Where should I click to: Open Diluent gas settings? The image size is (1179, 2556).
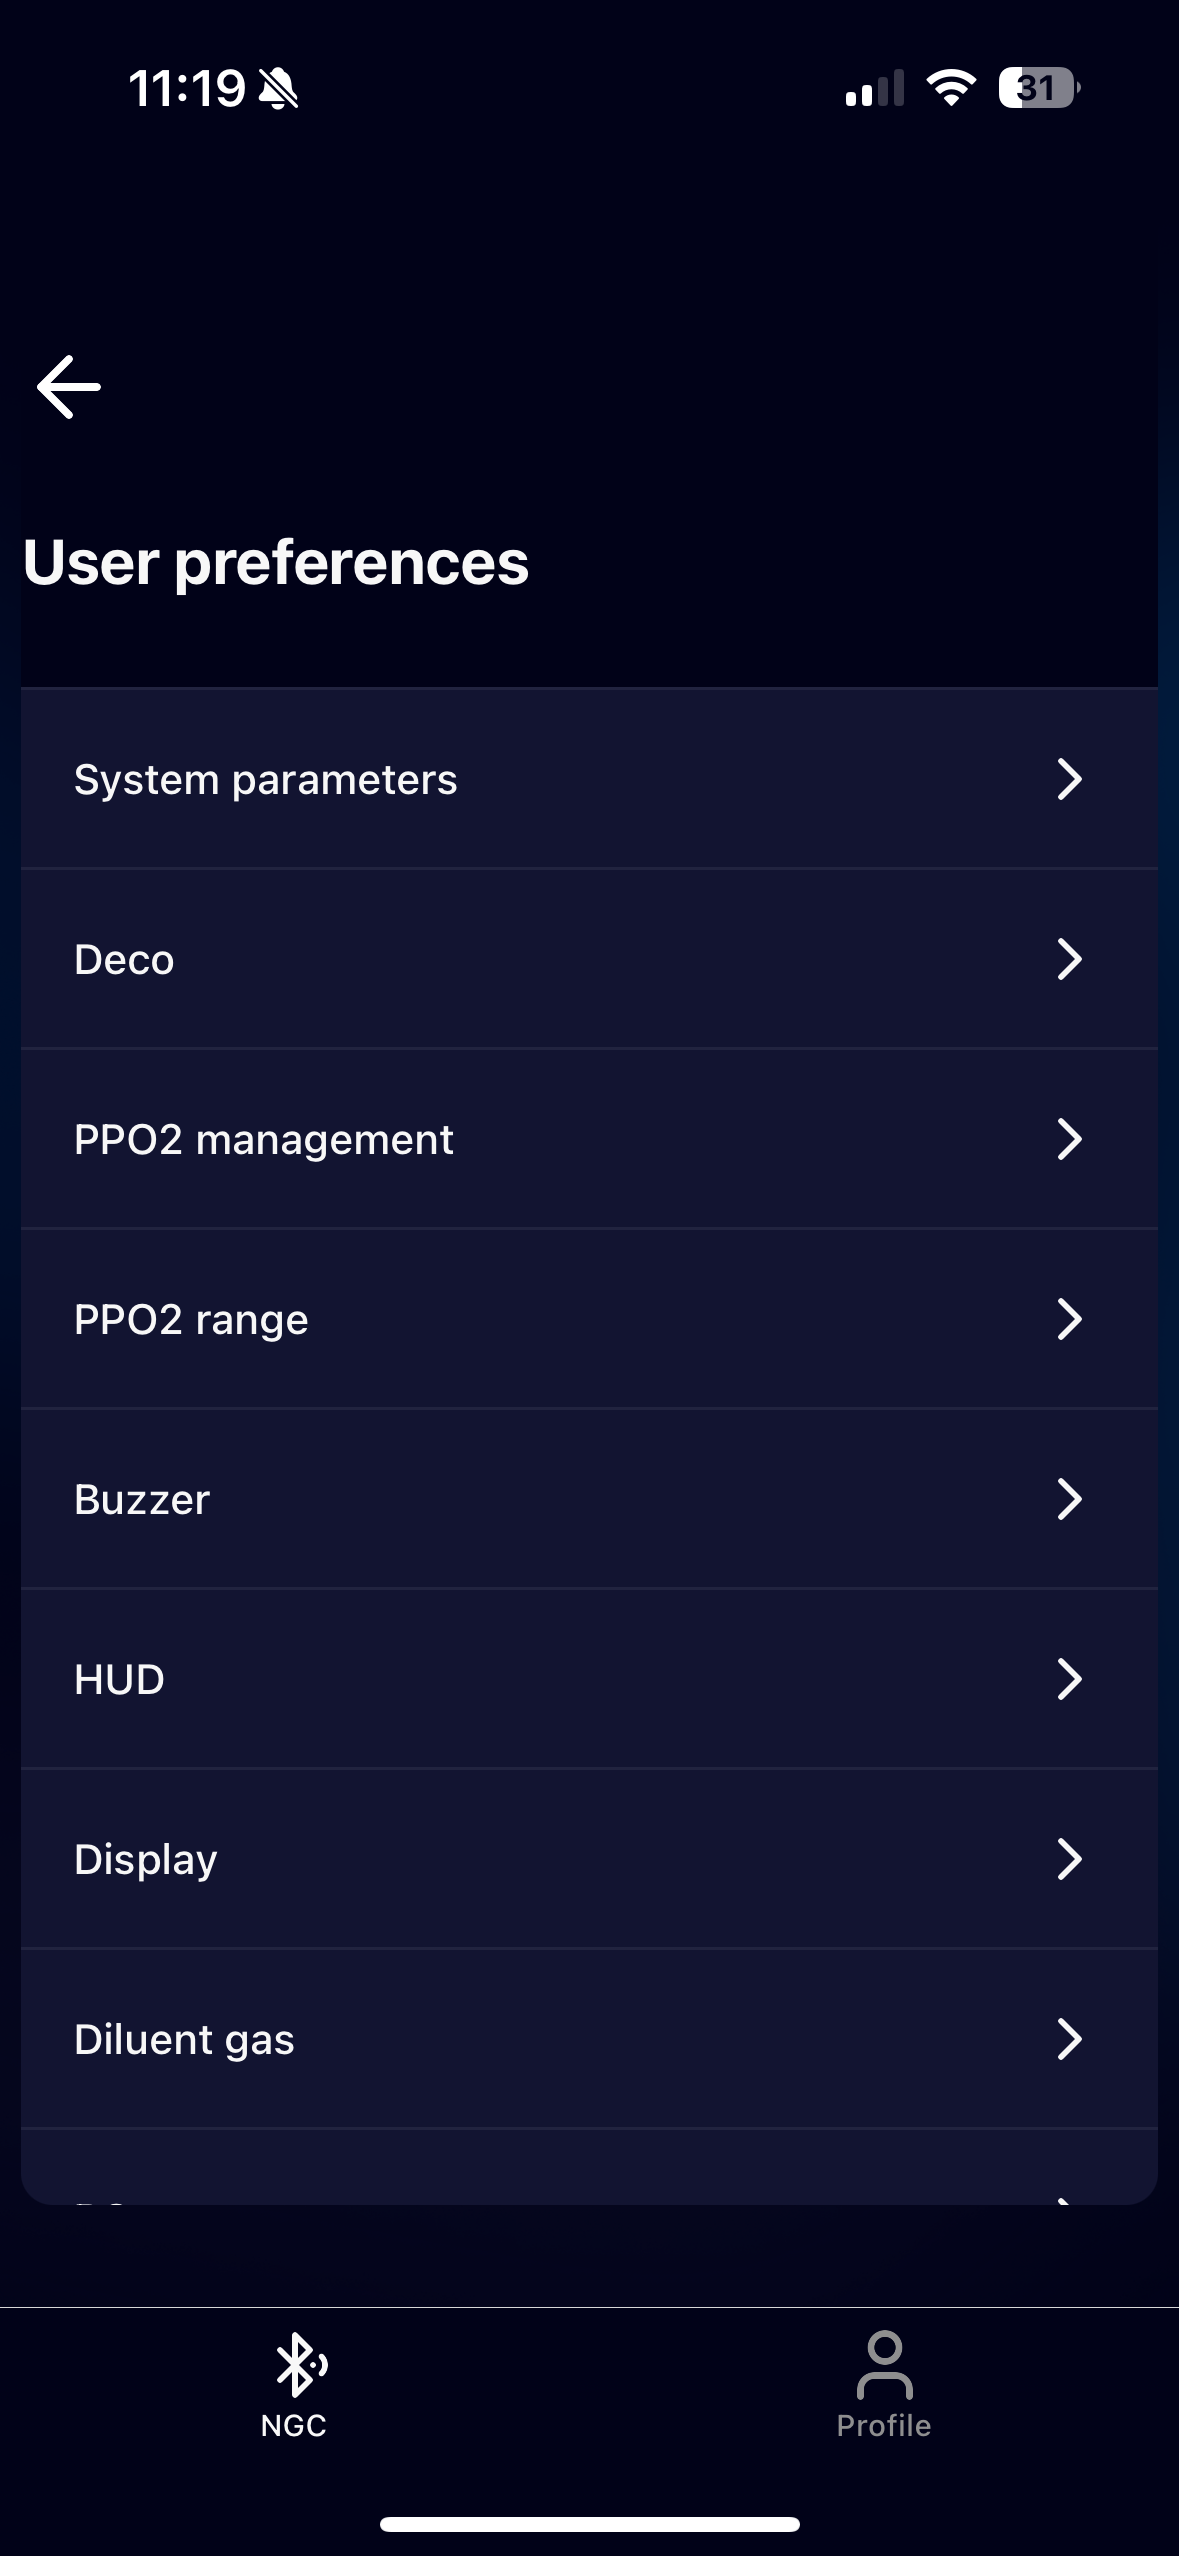pos(589,2039)
